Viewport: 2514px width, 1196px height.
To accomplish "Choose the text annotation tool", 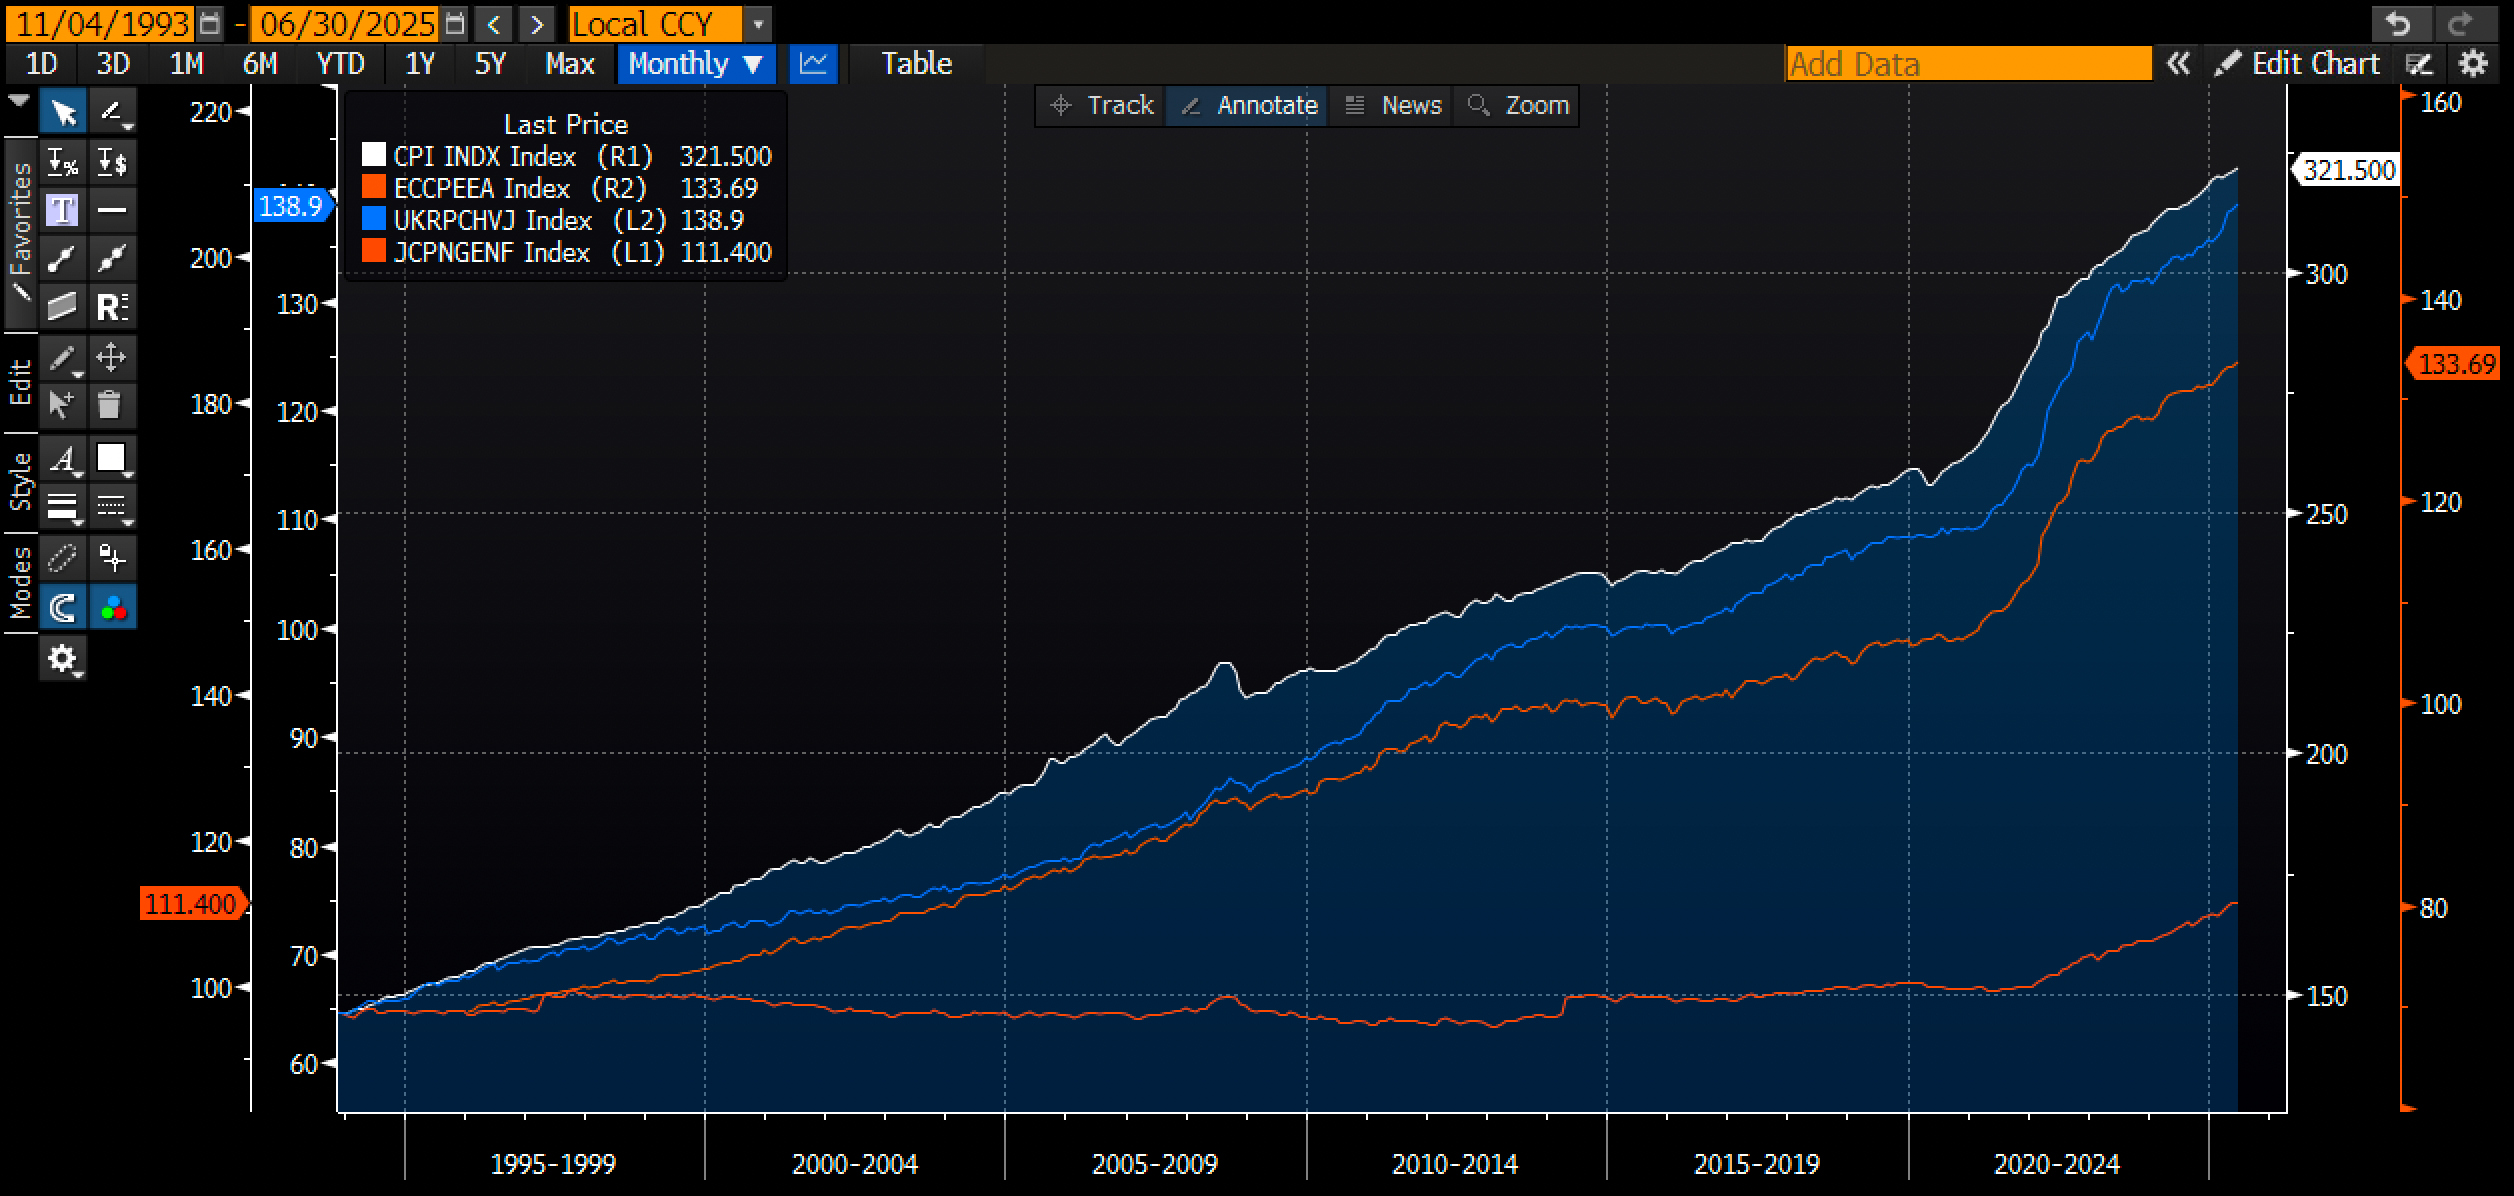I will click(x=62, y=210).
